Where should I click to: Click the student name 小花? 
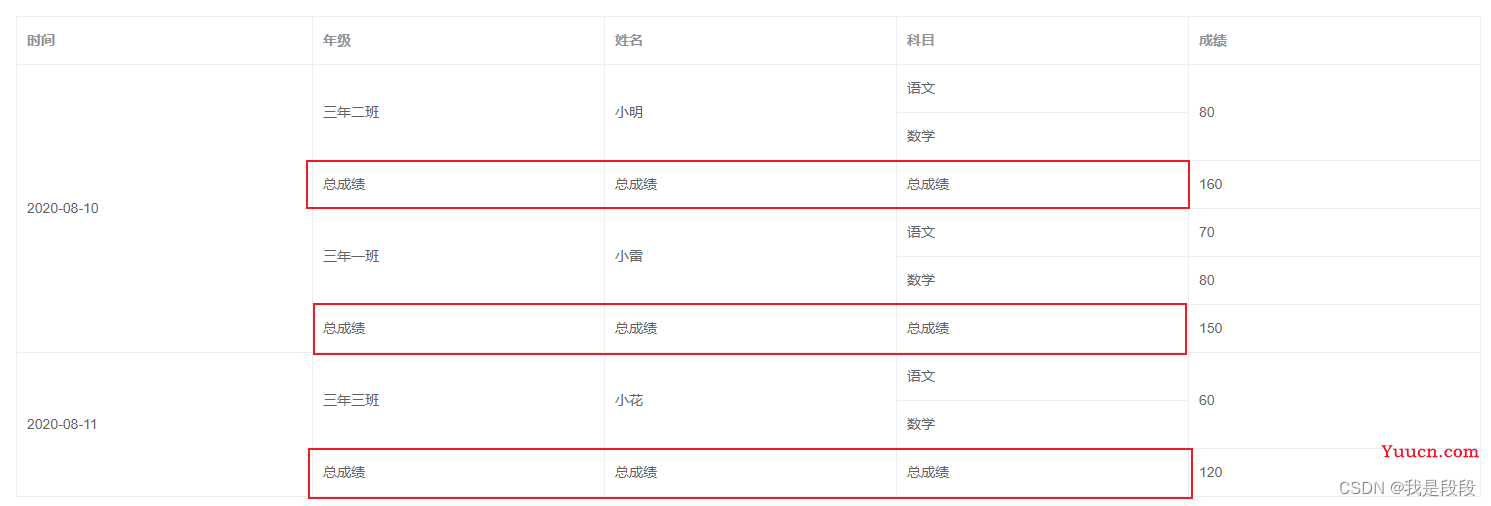629,401
